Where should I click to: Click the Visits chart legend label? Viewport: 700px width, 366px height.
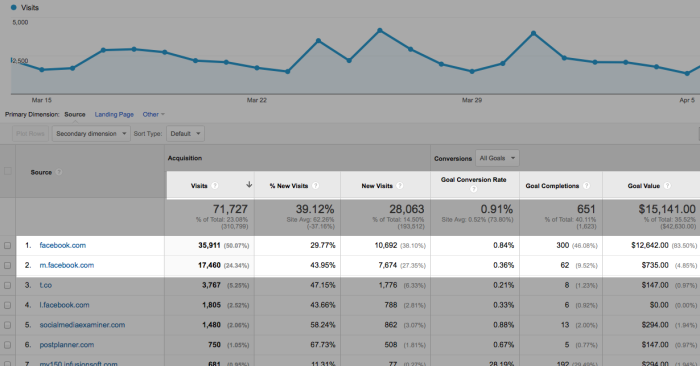(30, 8)
